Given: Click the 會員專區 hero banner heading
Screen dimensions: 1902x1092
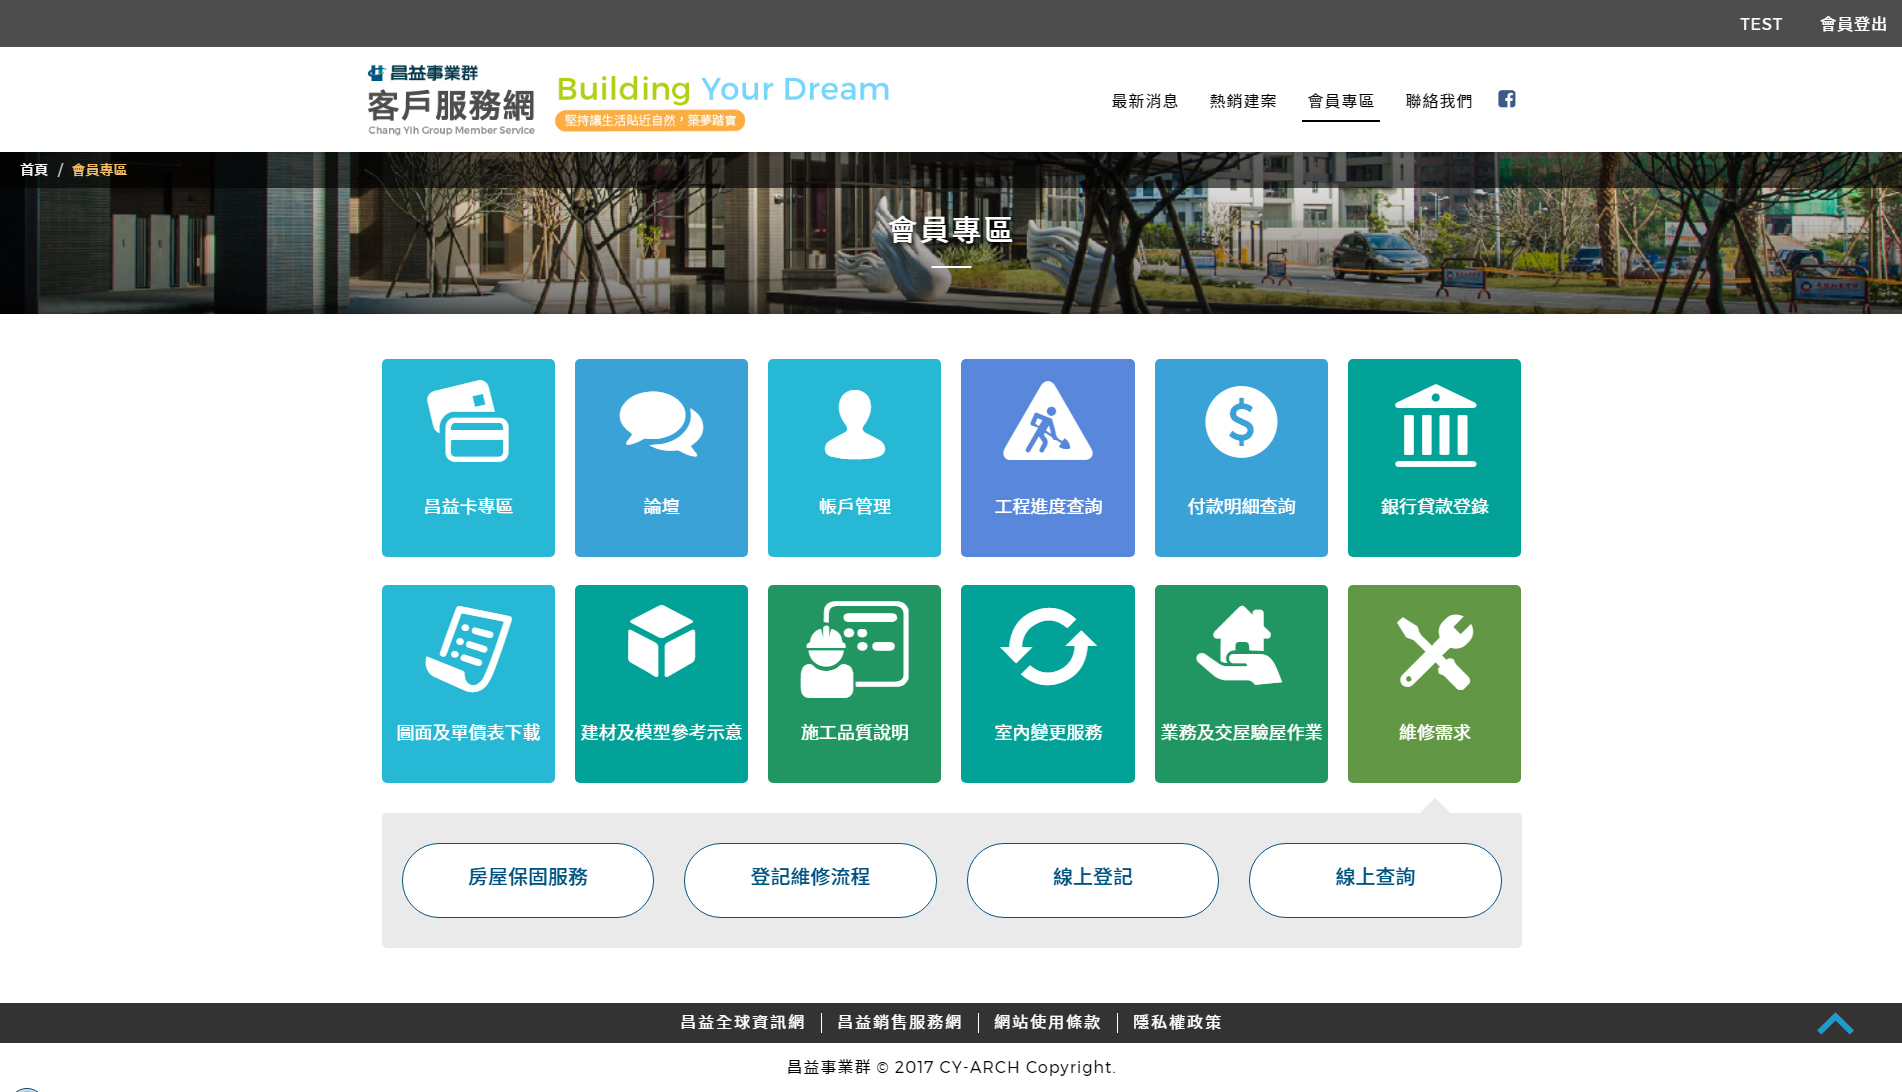Looking at the screenshot, I should point(950,230).
